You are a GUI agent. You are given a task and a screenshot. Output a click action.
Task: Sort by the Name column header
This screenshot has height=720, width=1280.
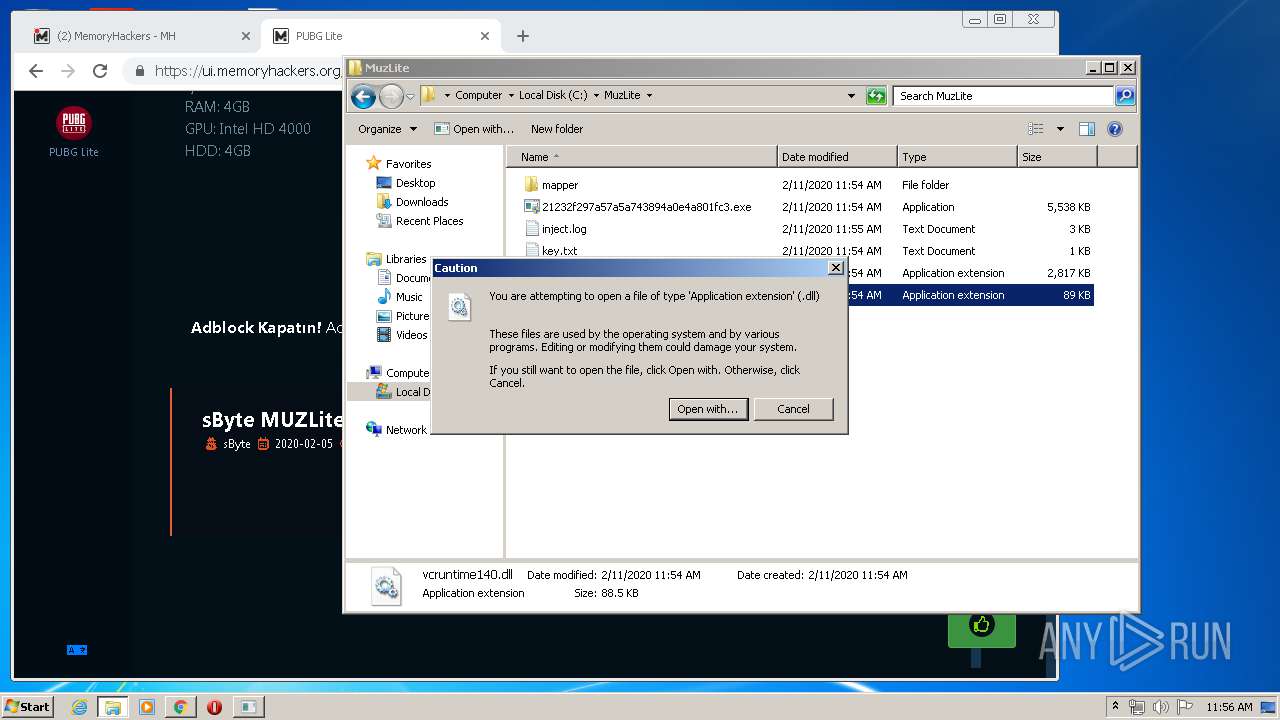click(642, 157)
